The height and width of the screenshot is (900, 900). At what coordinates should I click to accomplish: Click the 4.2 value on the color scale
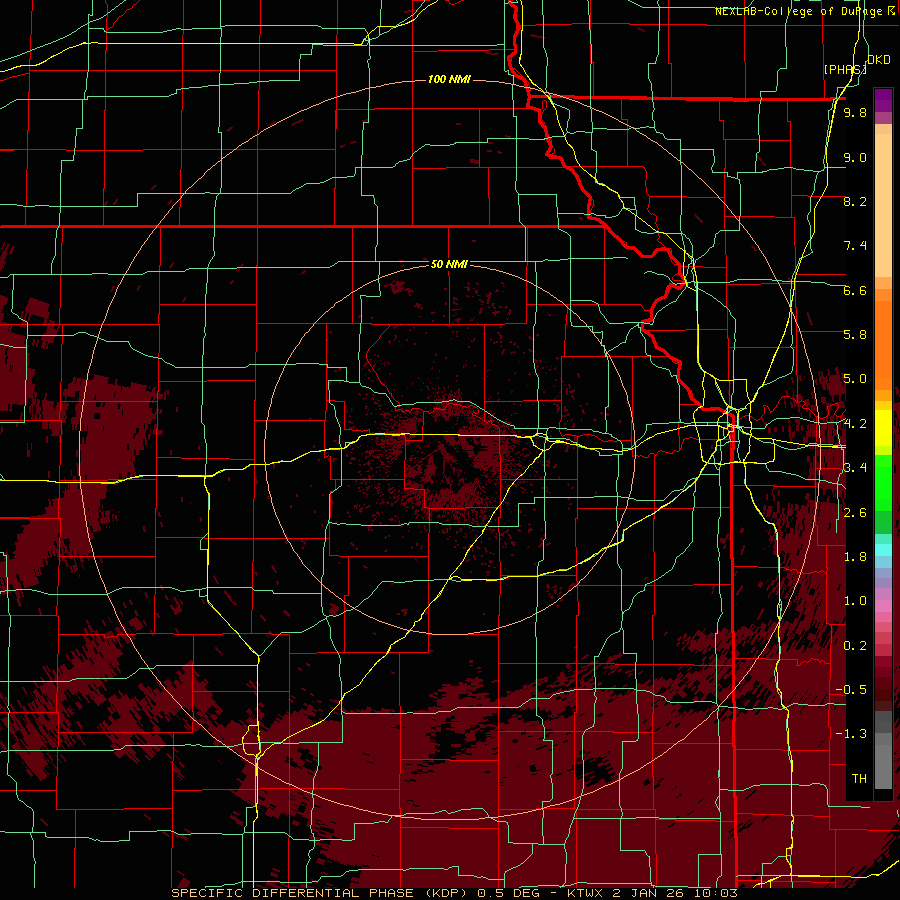click(855, 424)
